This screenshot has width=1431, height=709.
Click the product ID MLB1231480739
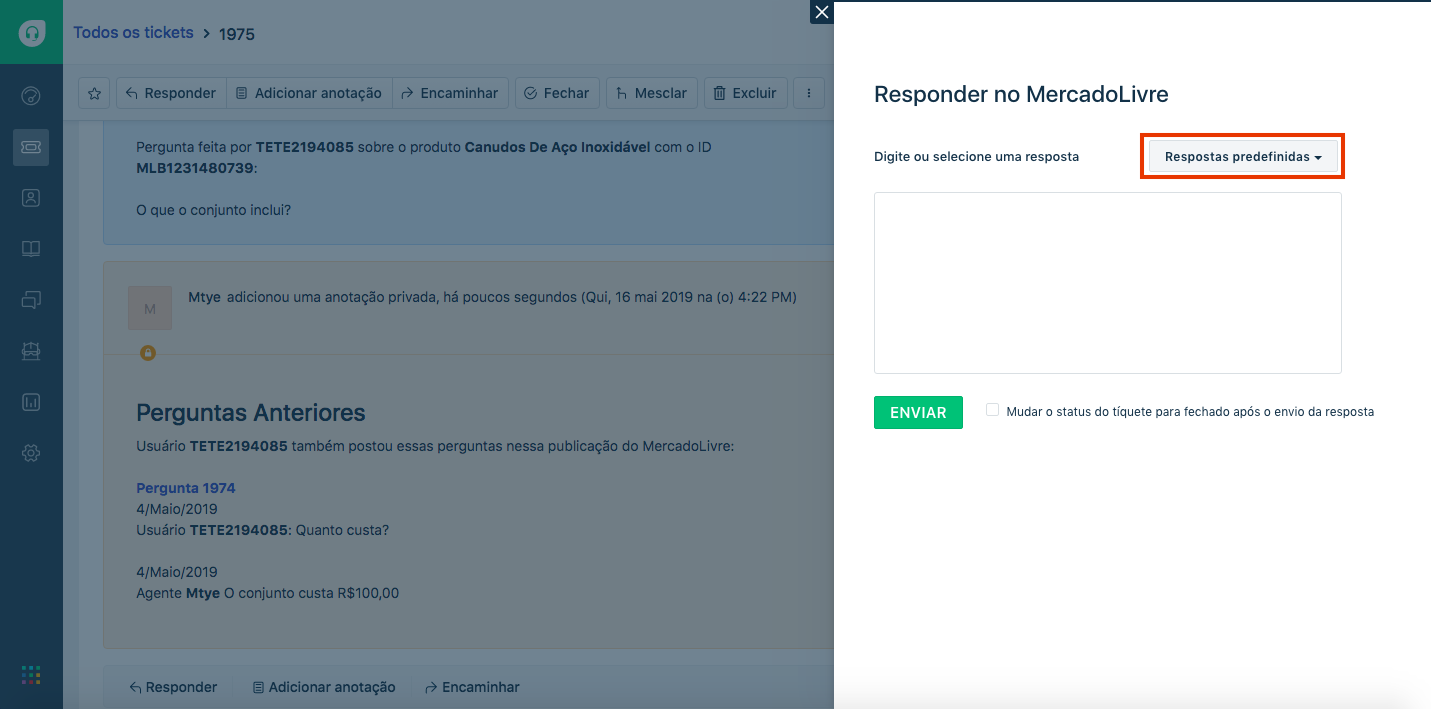pyautogui.click(x=195, y=168)
